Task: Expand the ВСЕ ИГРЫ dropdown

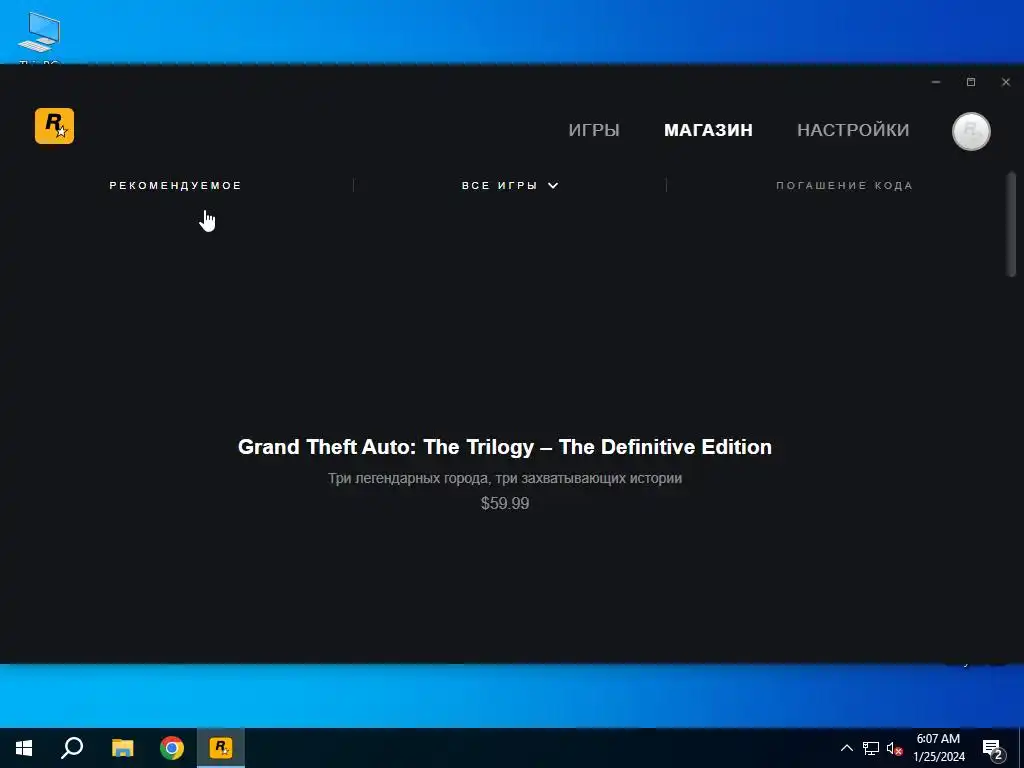Action: click(x=510, y=185)
